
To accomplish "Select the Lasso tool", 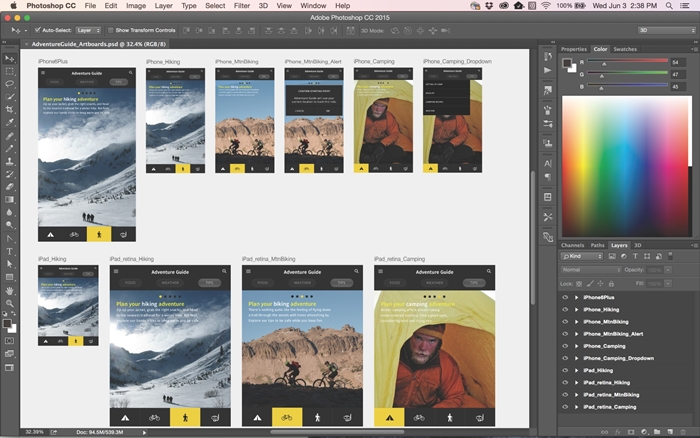I will click(9, 83).
